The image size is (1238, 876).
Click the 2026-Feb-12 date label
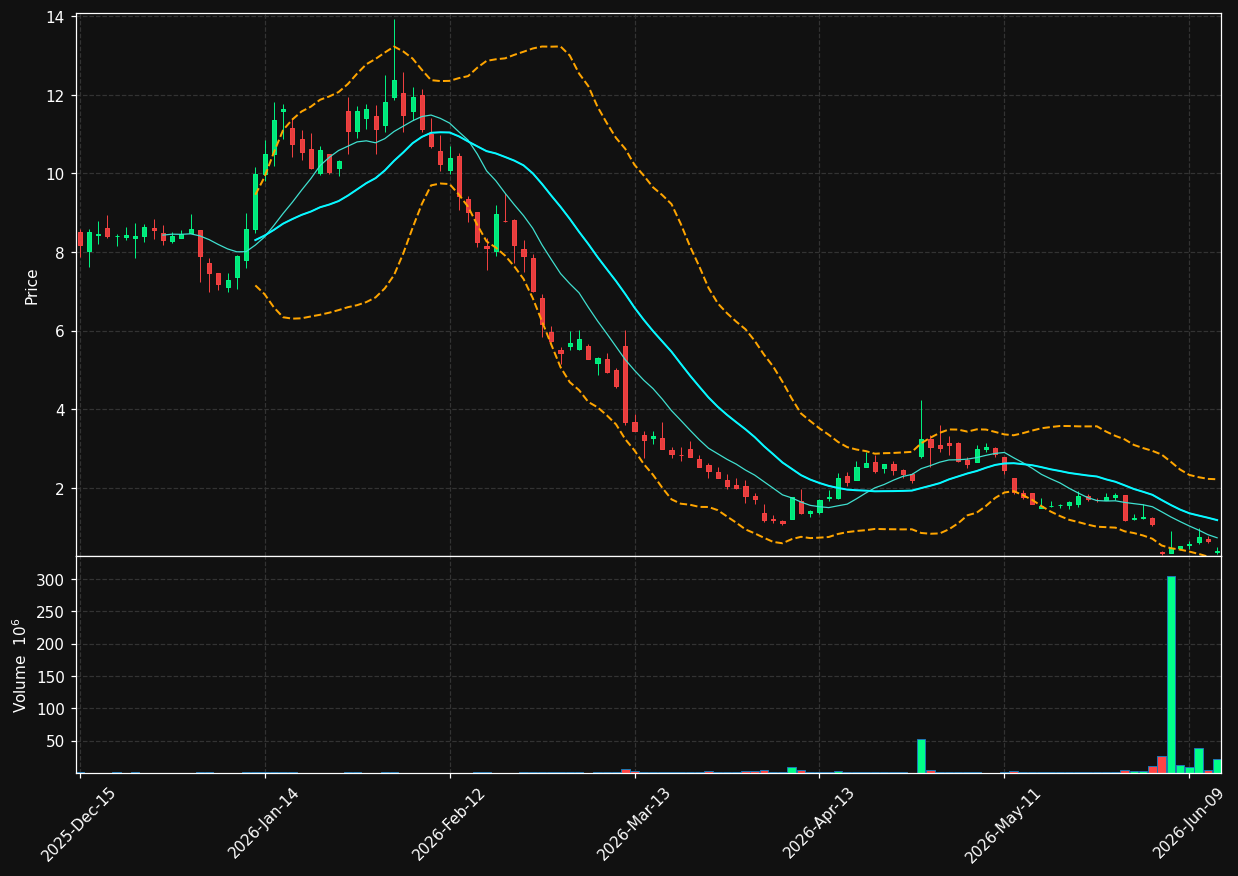coord(448,823)
